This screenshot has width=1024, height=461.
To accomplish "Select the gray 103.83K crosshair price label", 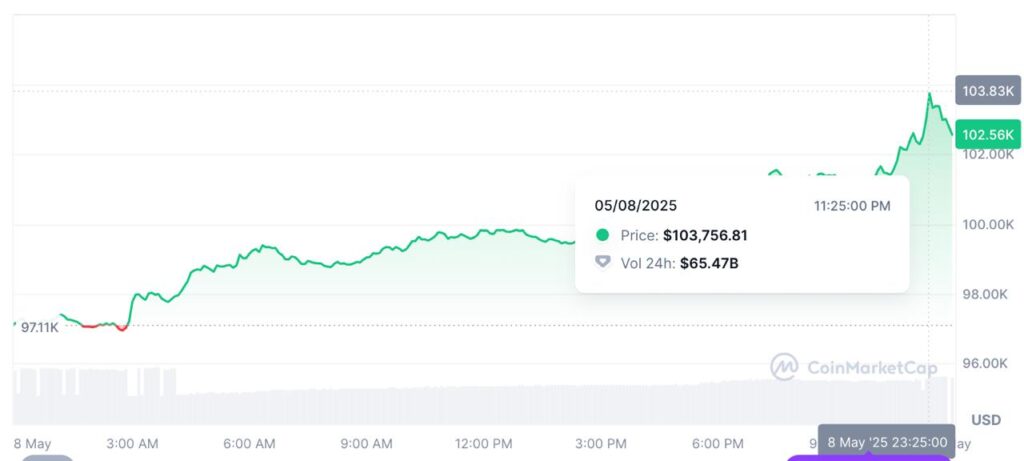I will pos(987,91).
